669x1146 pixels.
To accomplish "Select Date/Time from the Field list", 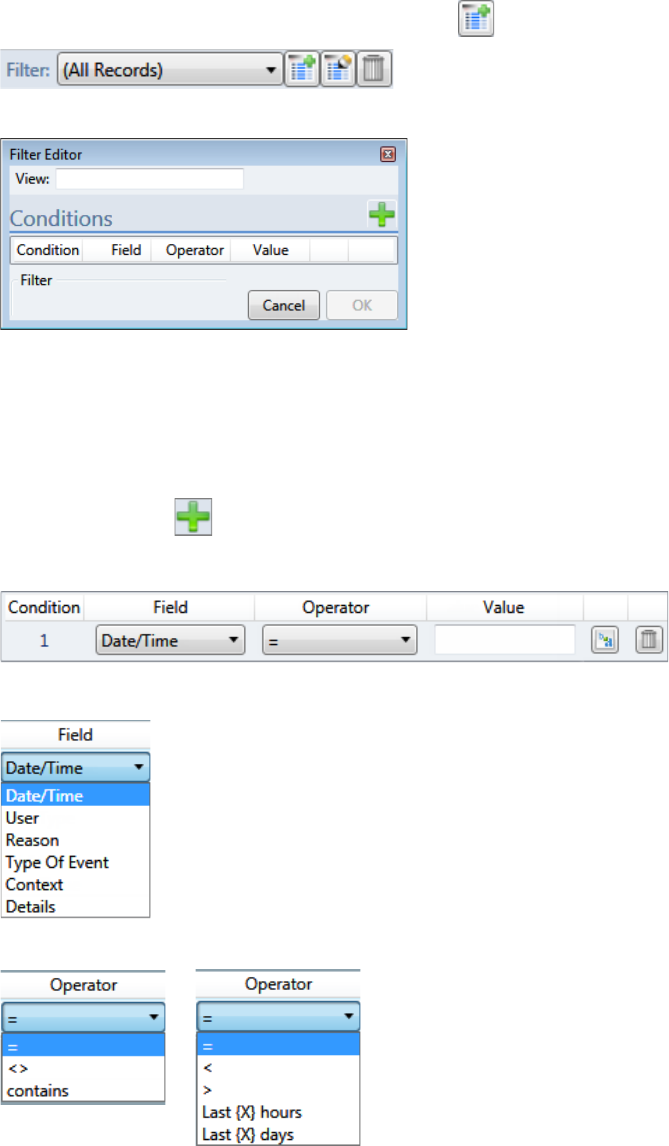I will click(x=75, y=796).
